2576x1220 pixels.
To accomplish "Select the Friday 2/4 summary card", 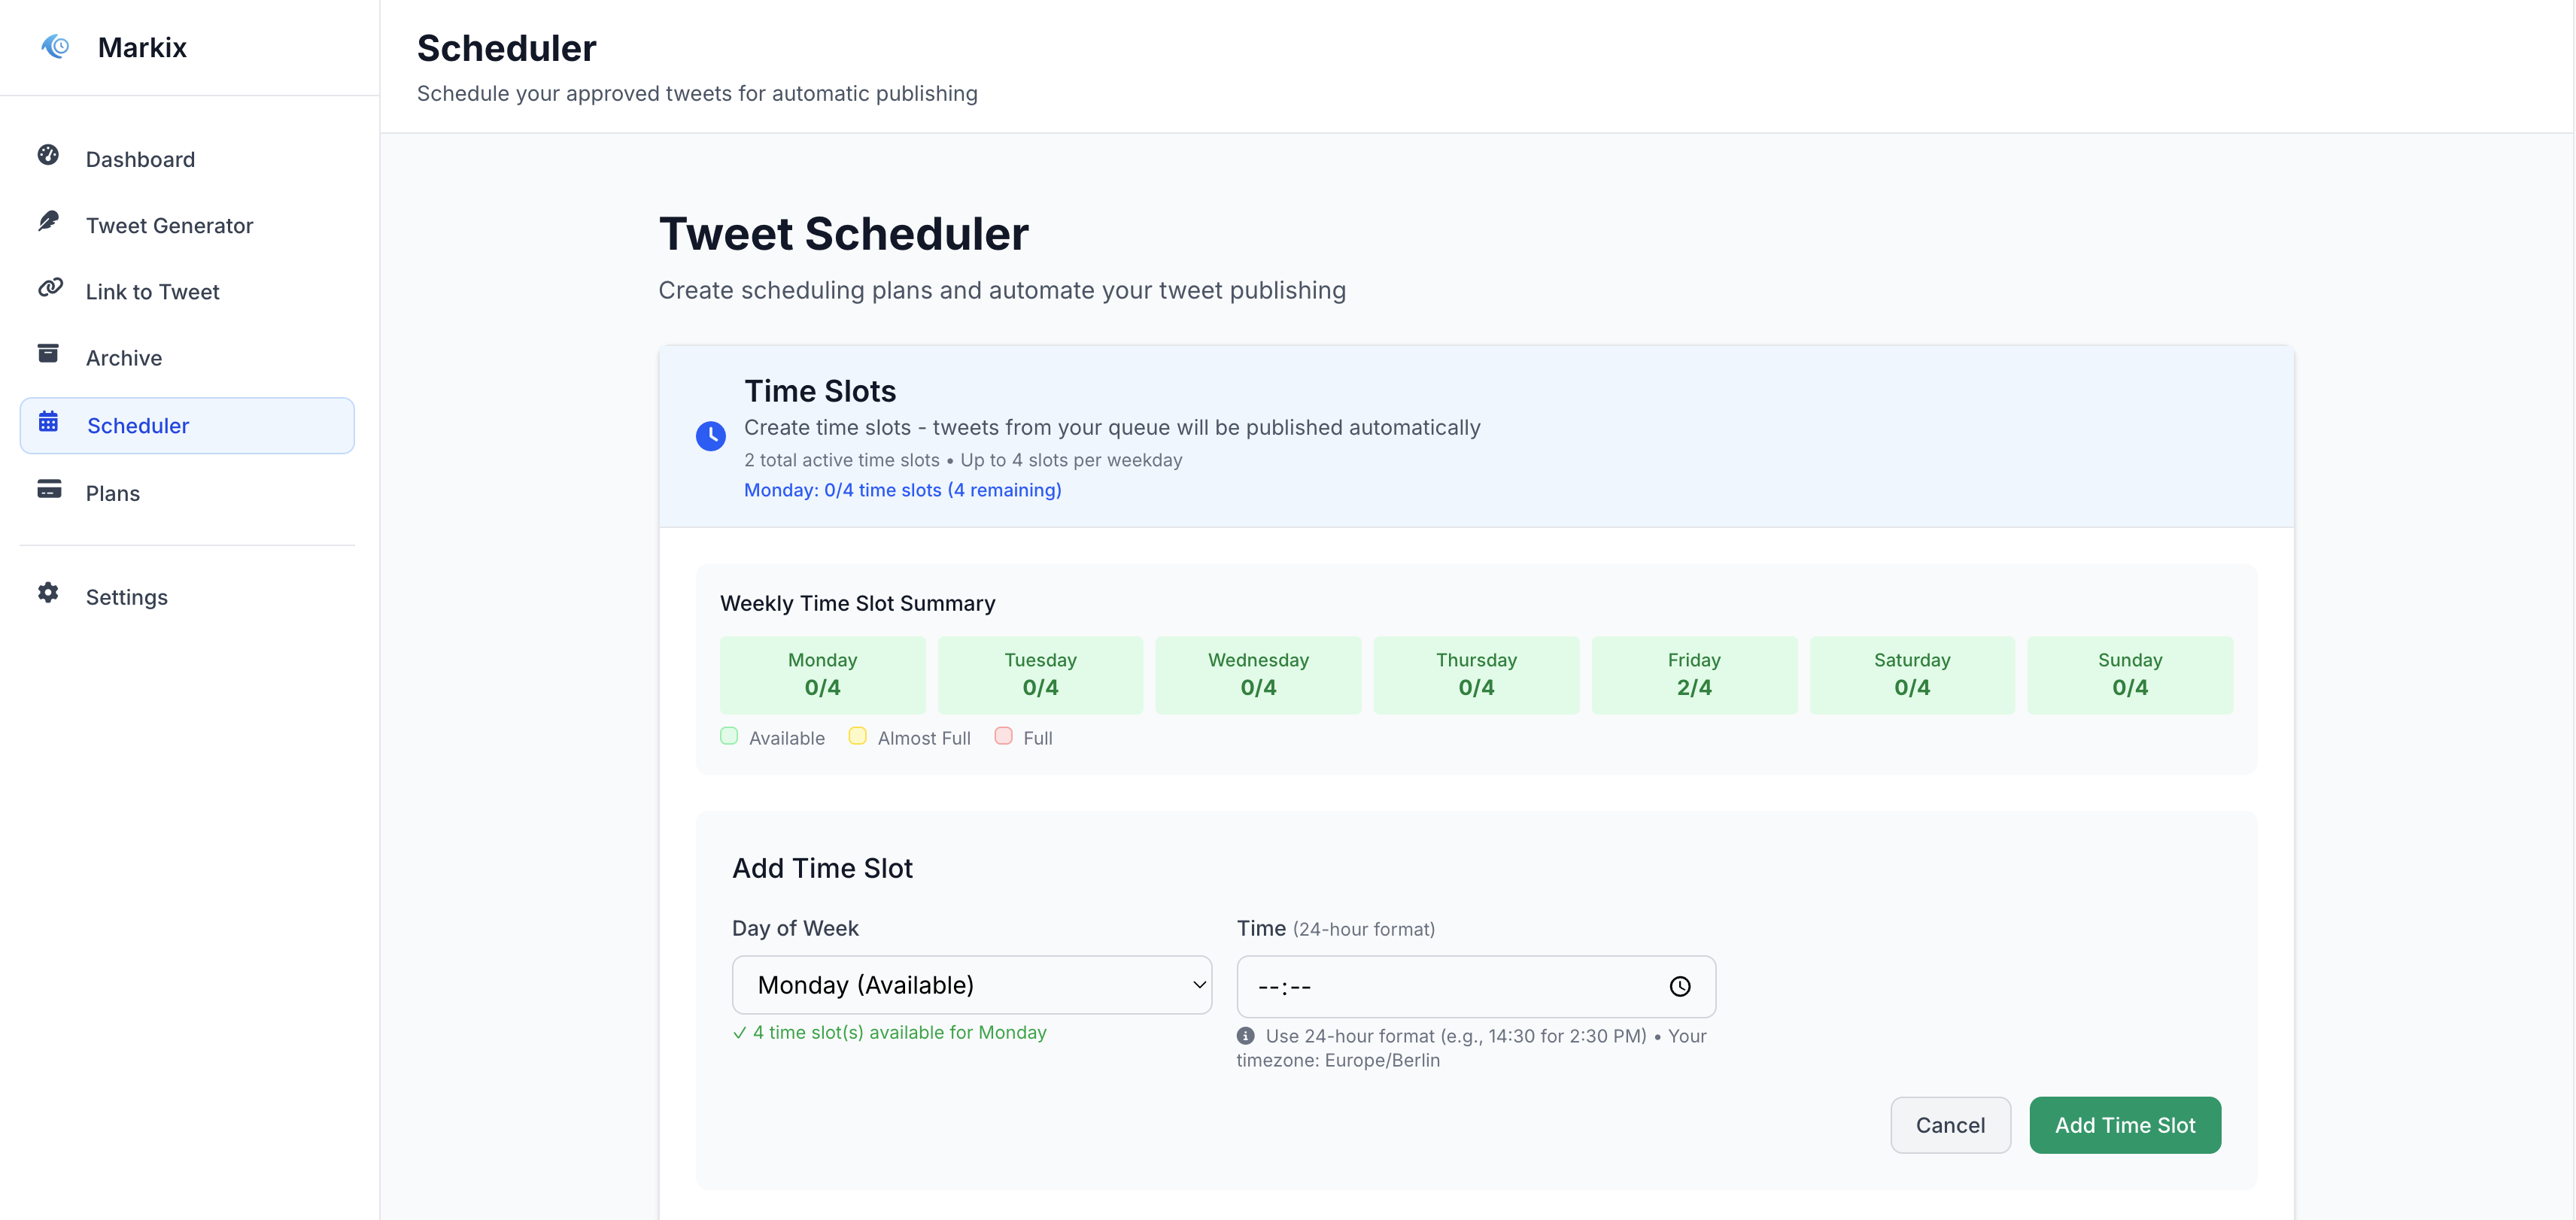I will click(x=1693, y=675).
